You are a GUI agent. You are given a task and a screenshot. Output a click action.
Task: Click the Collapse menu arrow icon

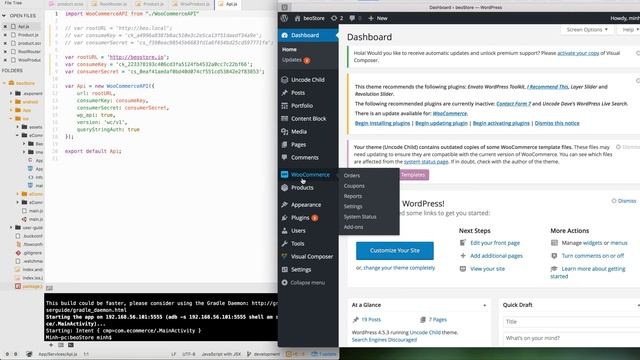284,282
